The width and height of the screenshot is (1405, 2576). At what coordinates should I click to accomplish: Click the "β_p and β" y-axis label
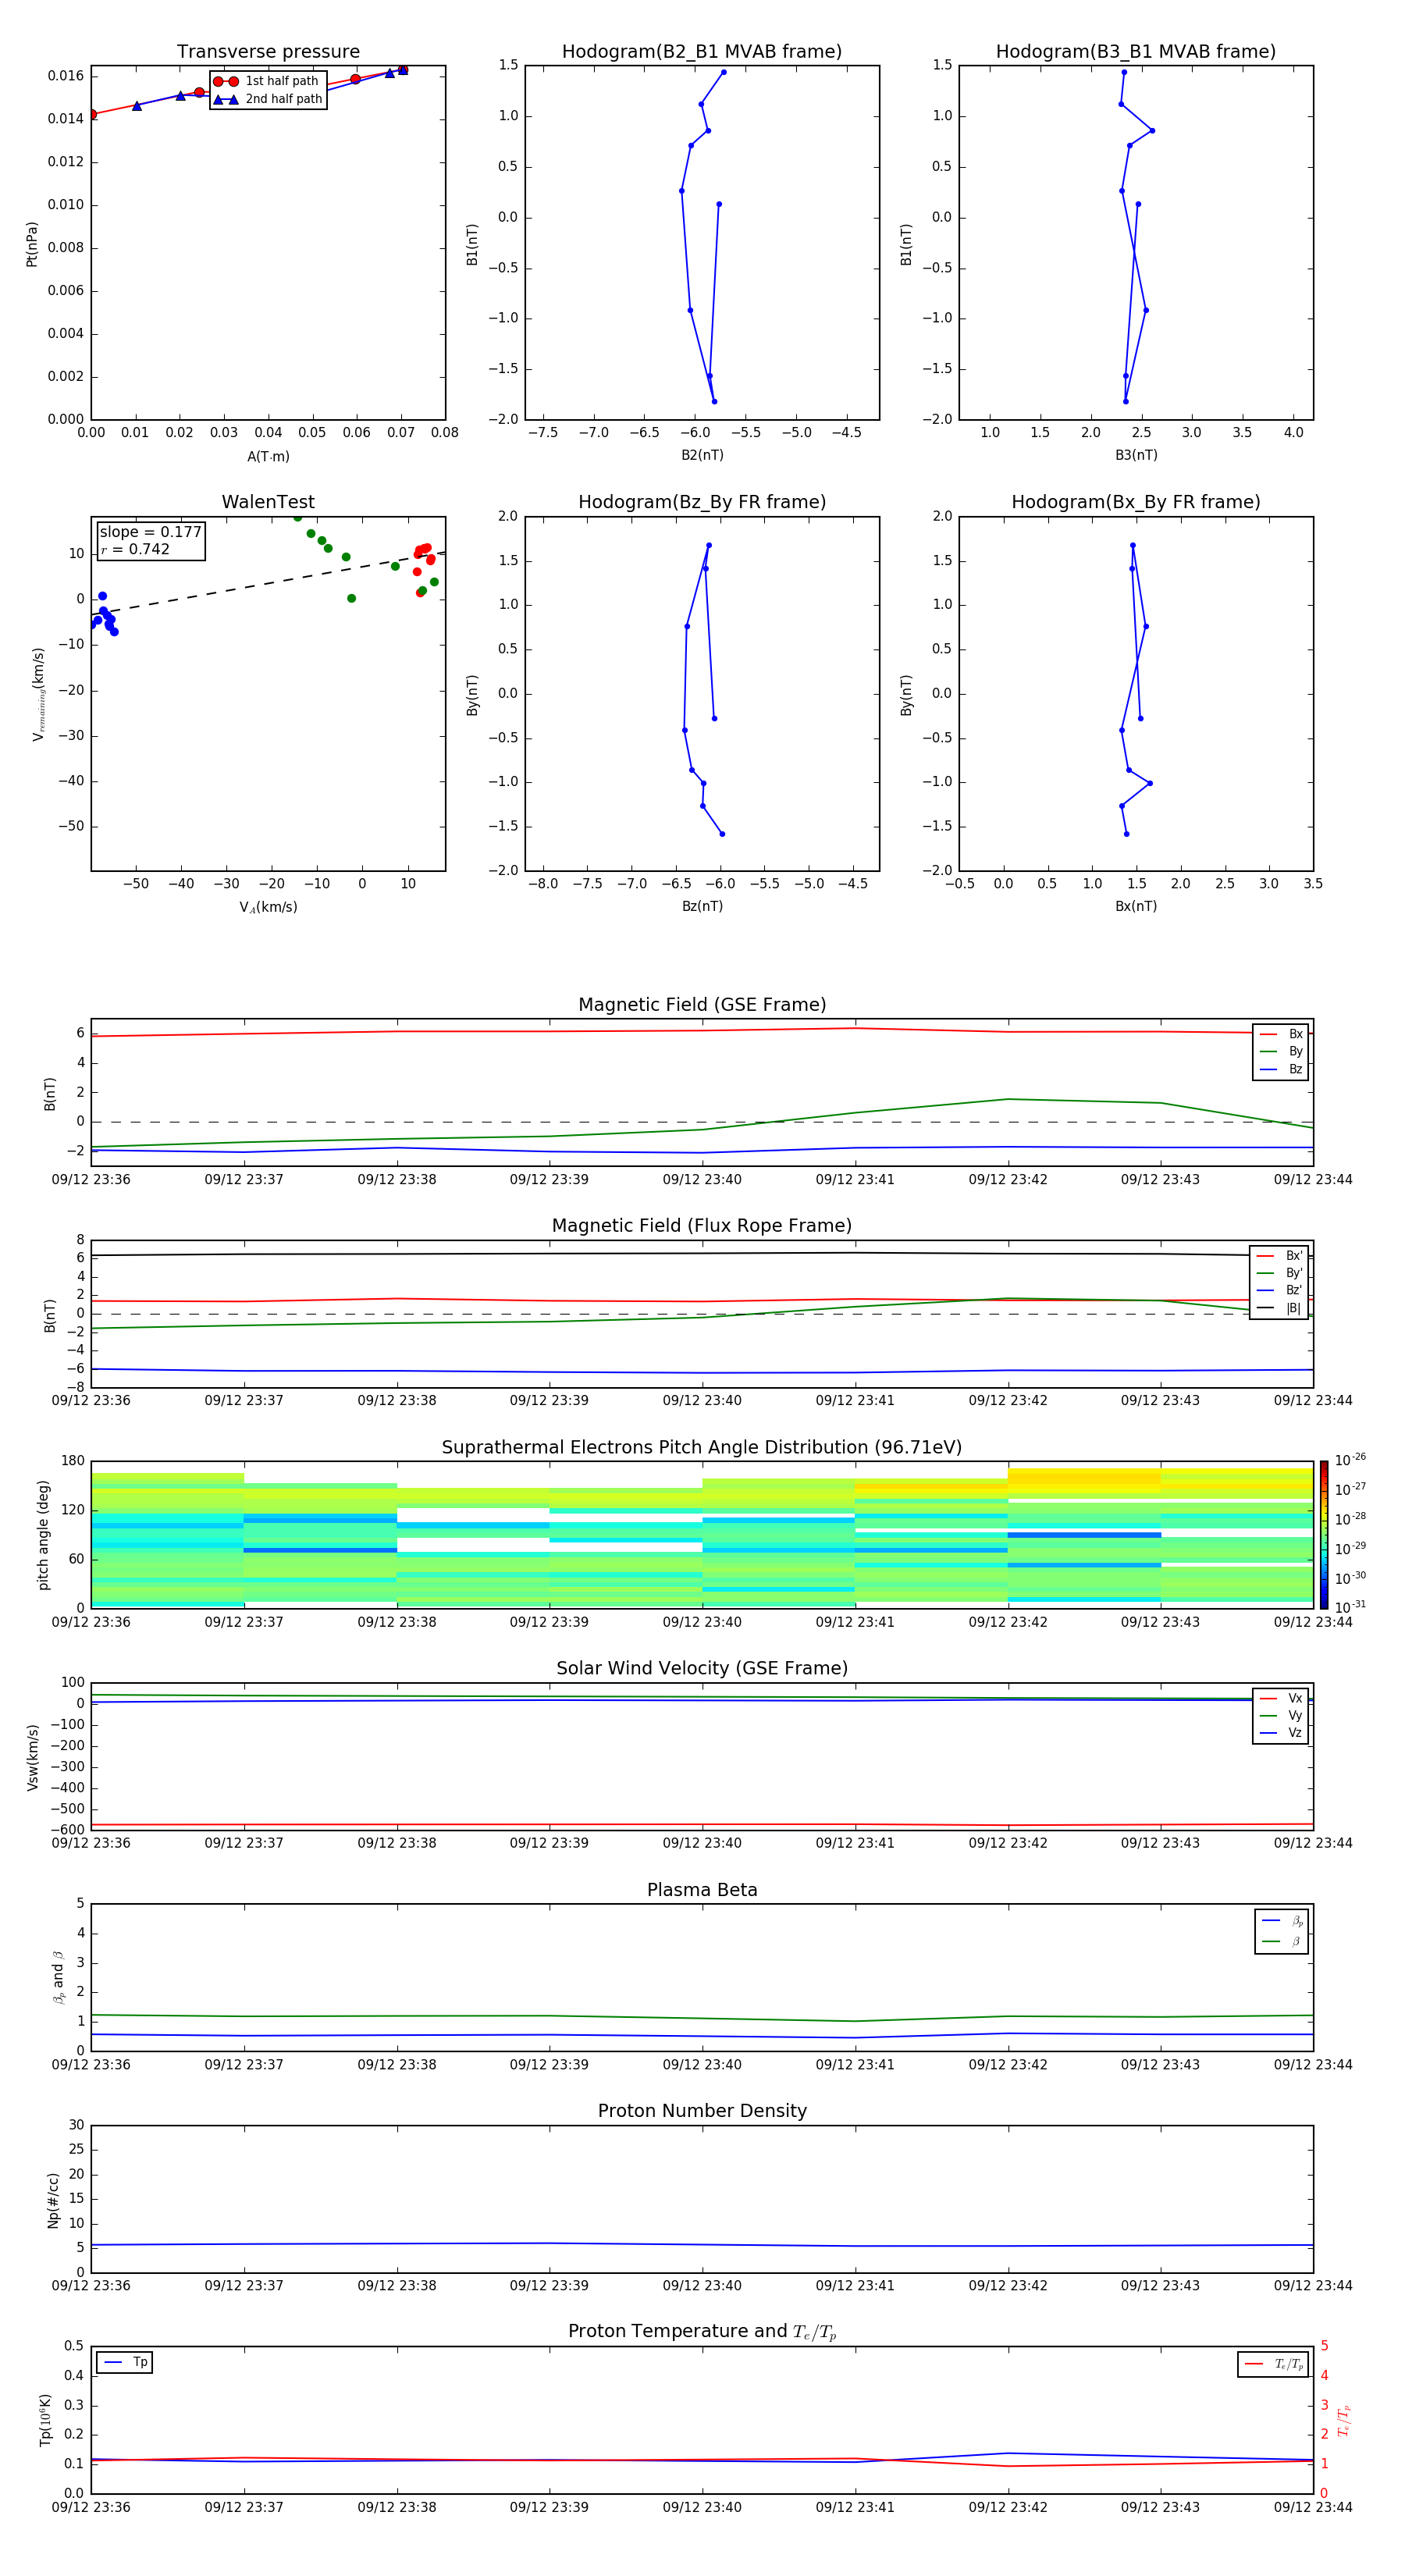(x=58, y=1977)
